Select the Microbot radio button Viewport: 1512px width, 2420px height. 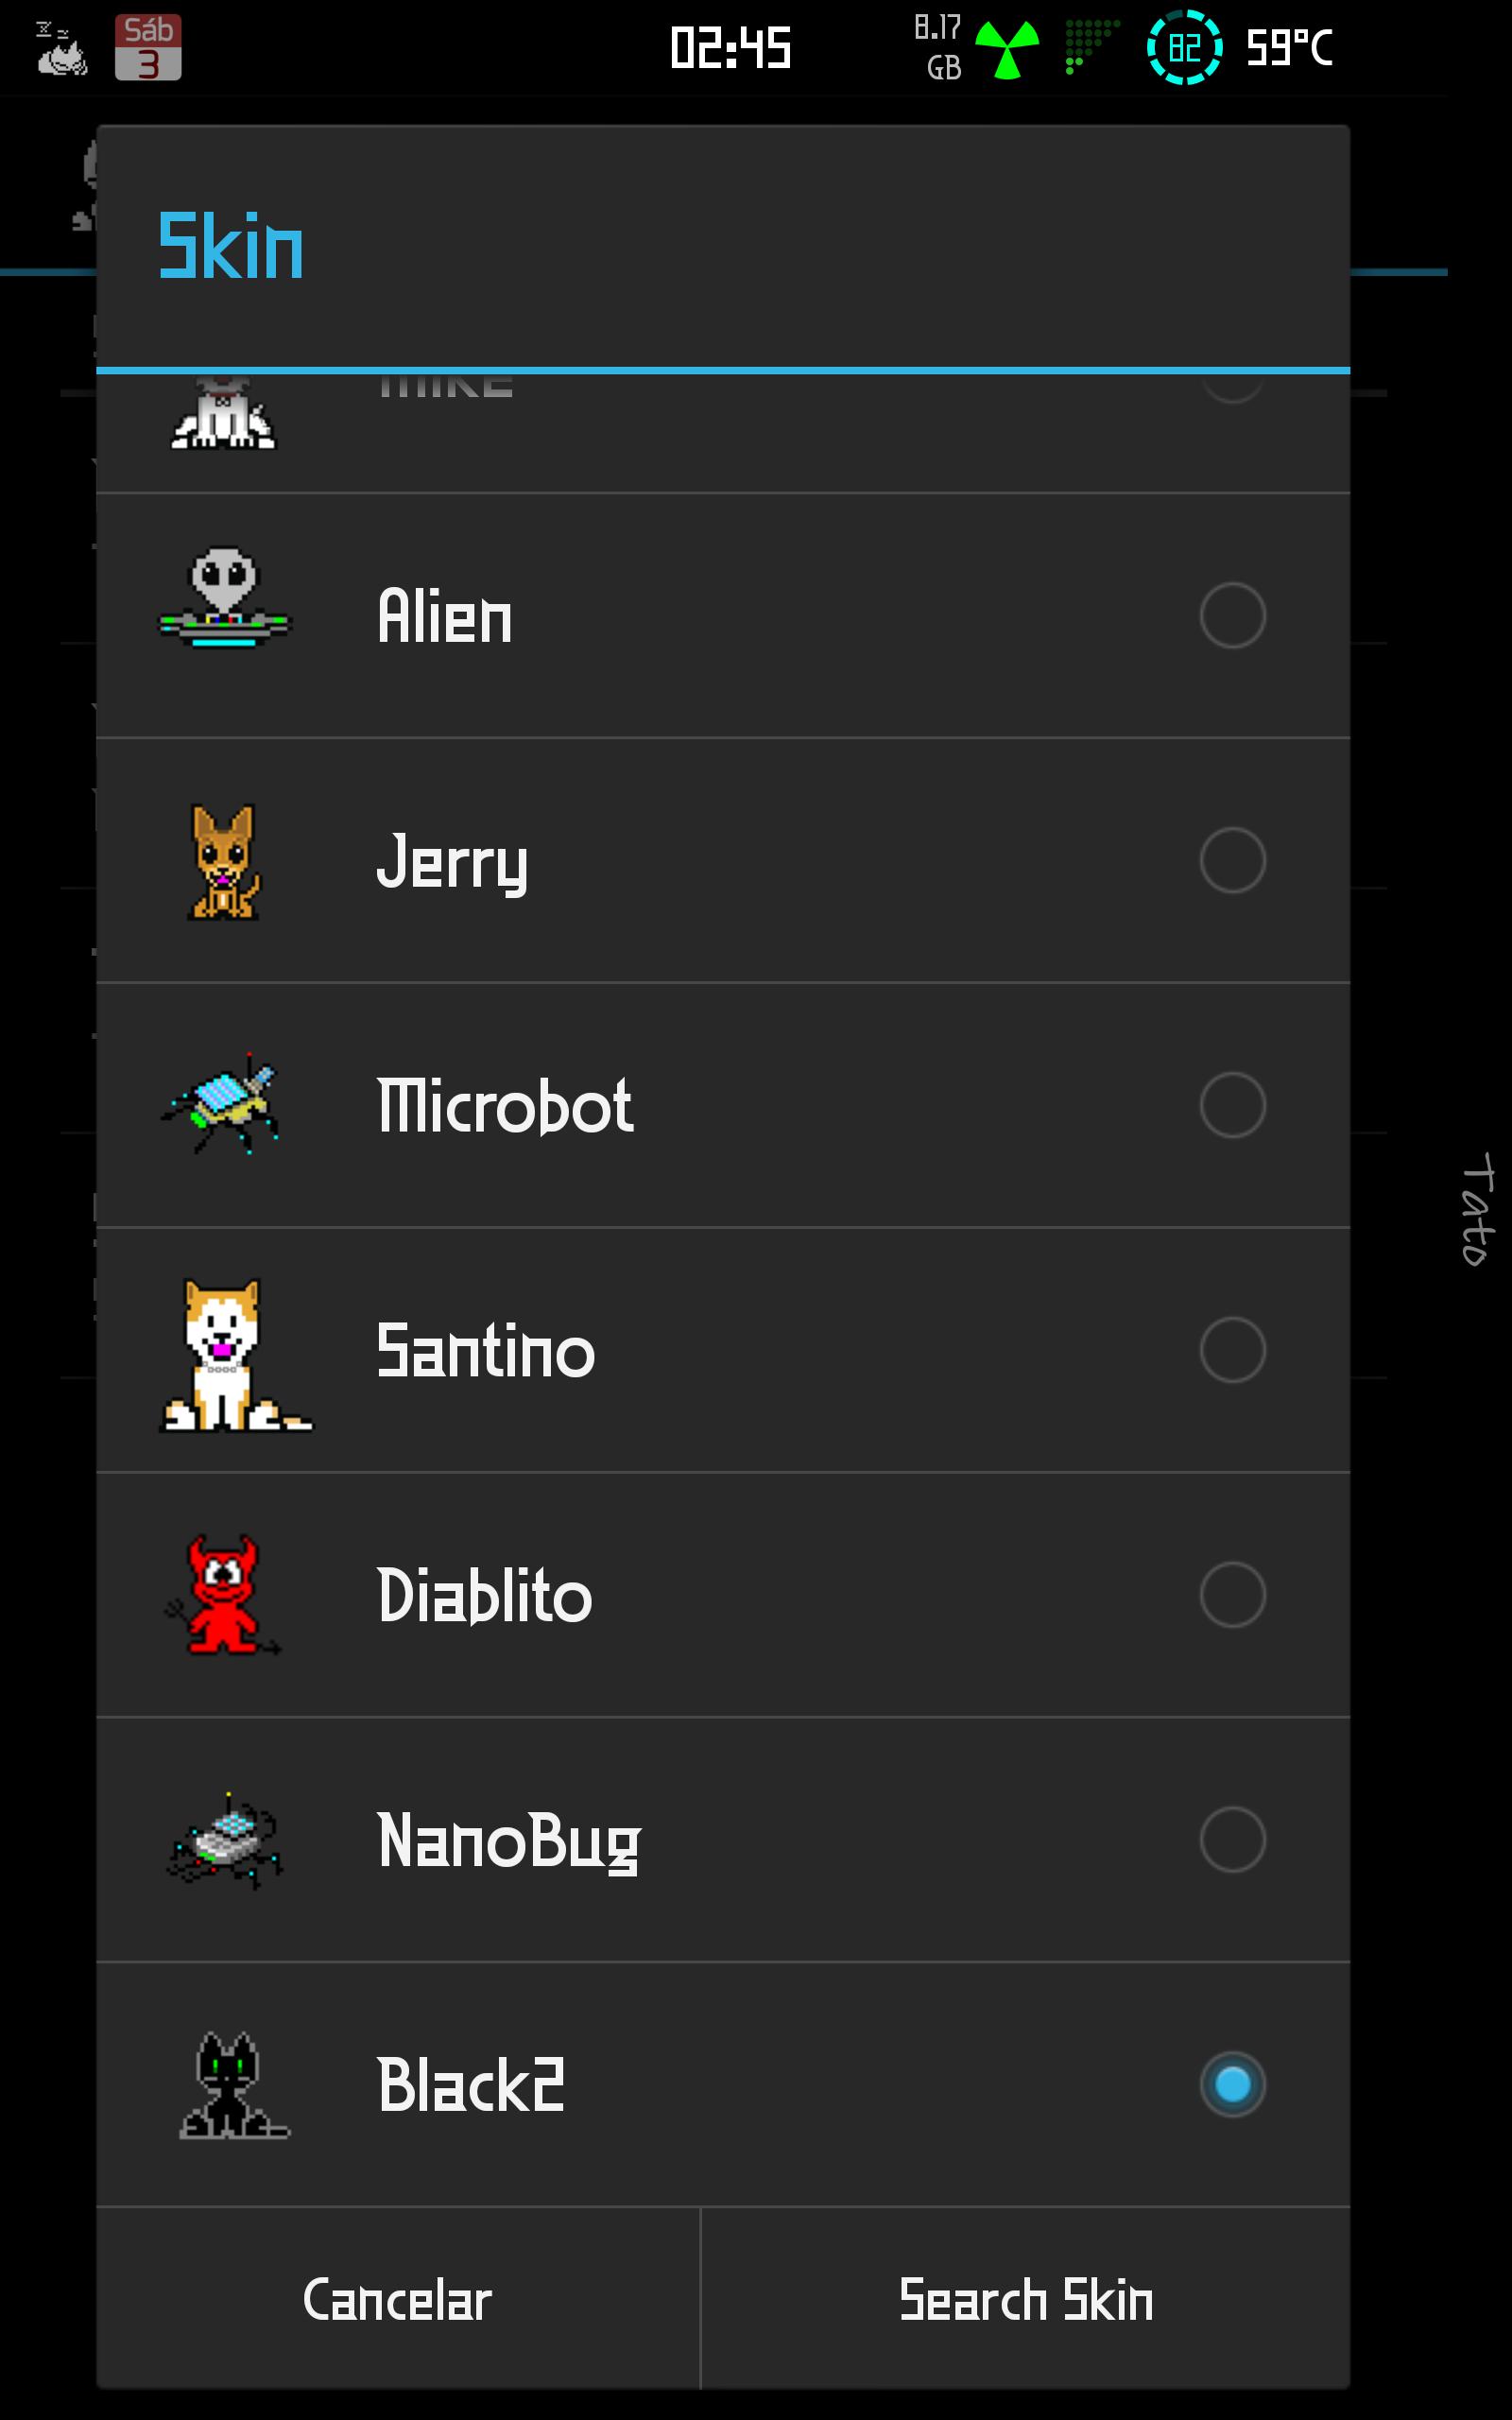pos(1232,1105)
